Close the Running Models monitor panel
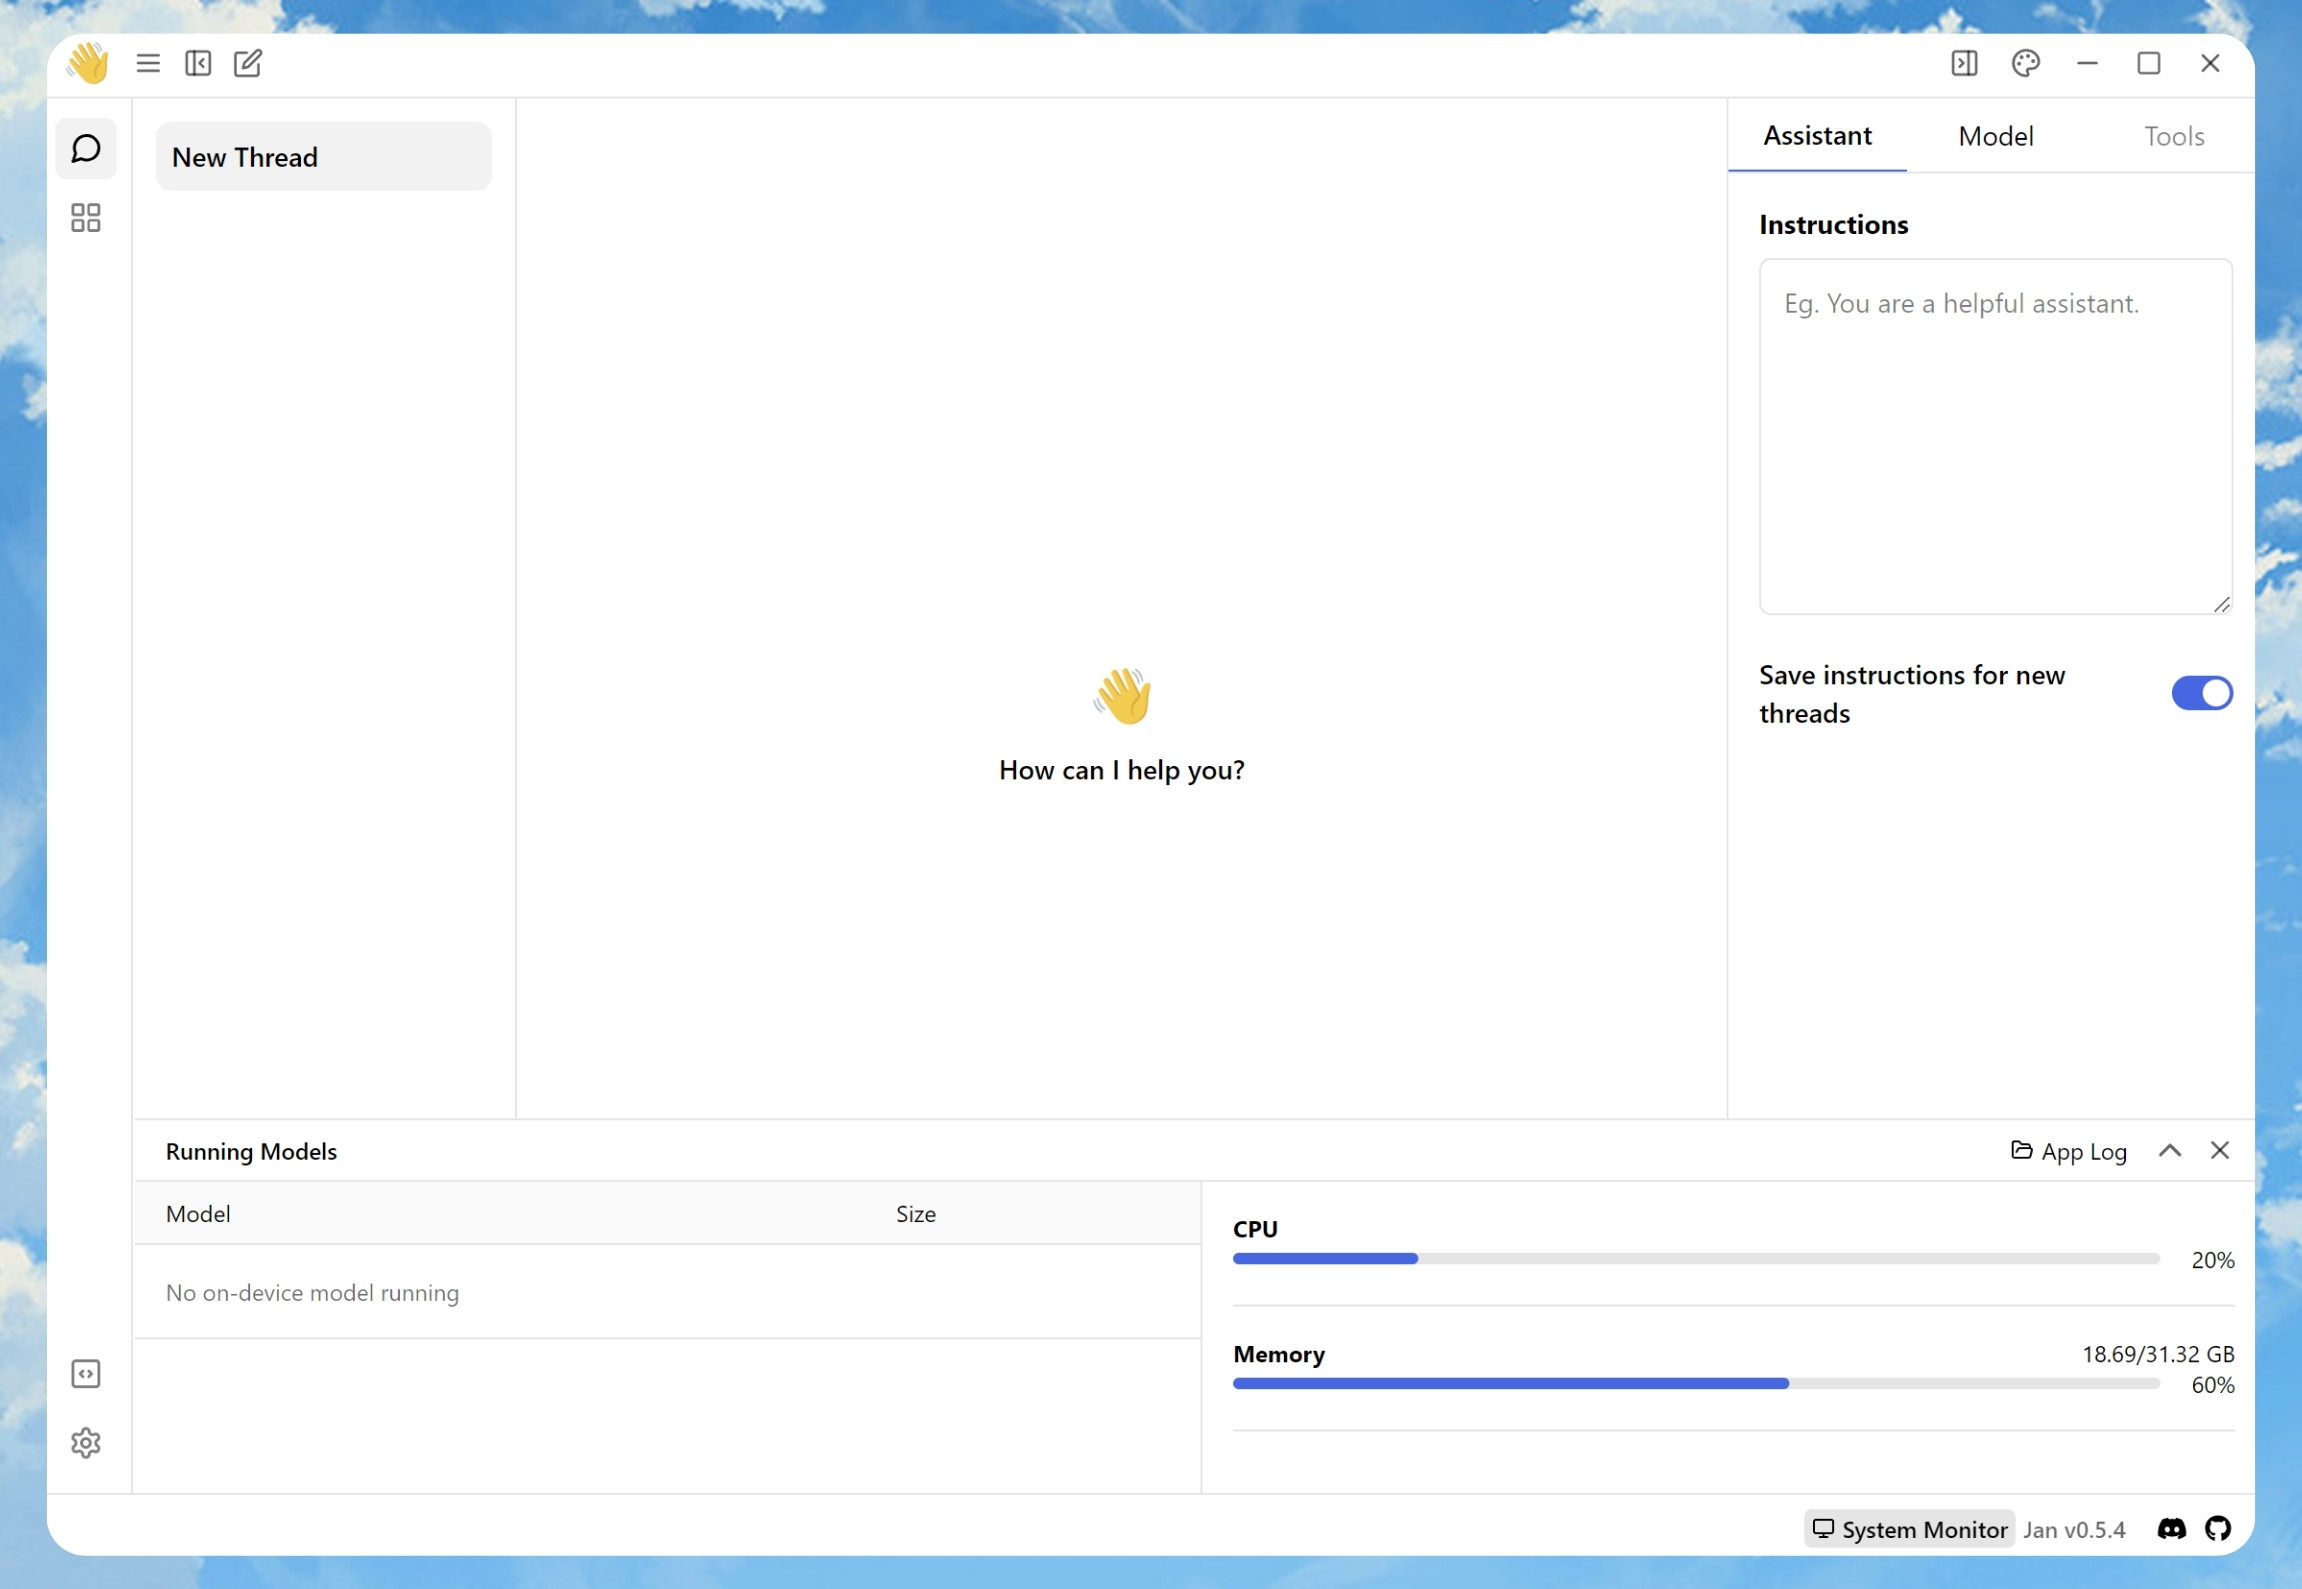This screenshot has height=1589, width=2302. pyautogui.click(x=2219, y=1150)
